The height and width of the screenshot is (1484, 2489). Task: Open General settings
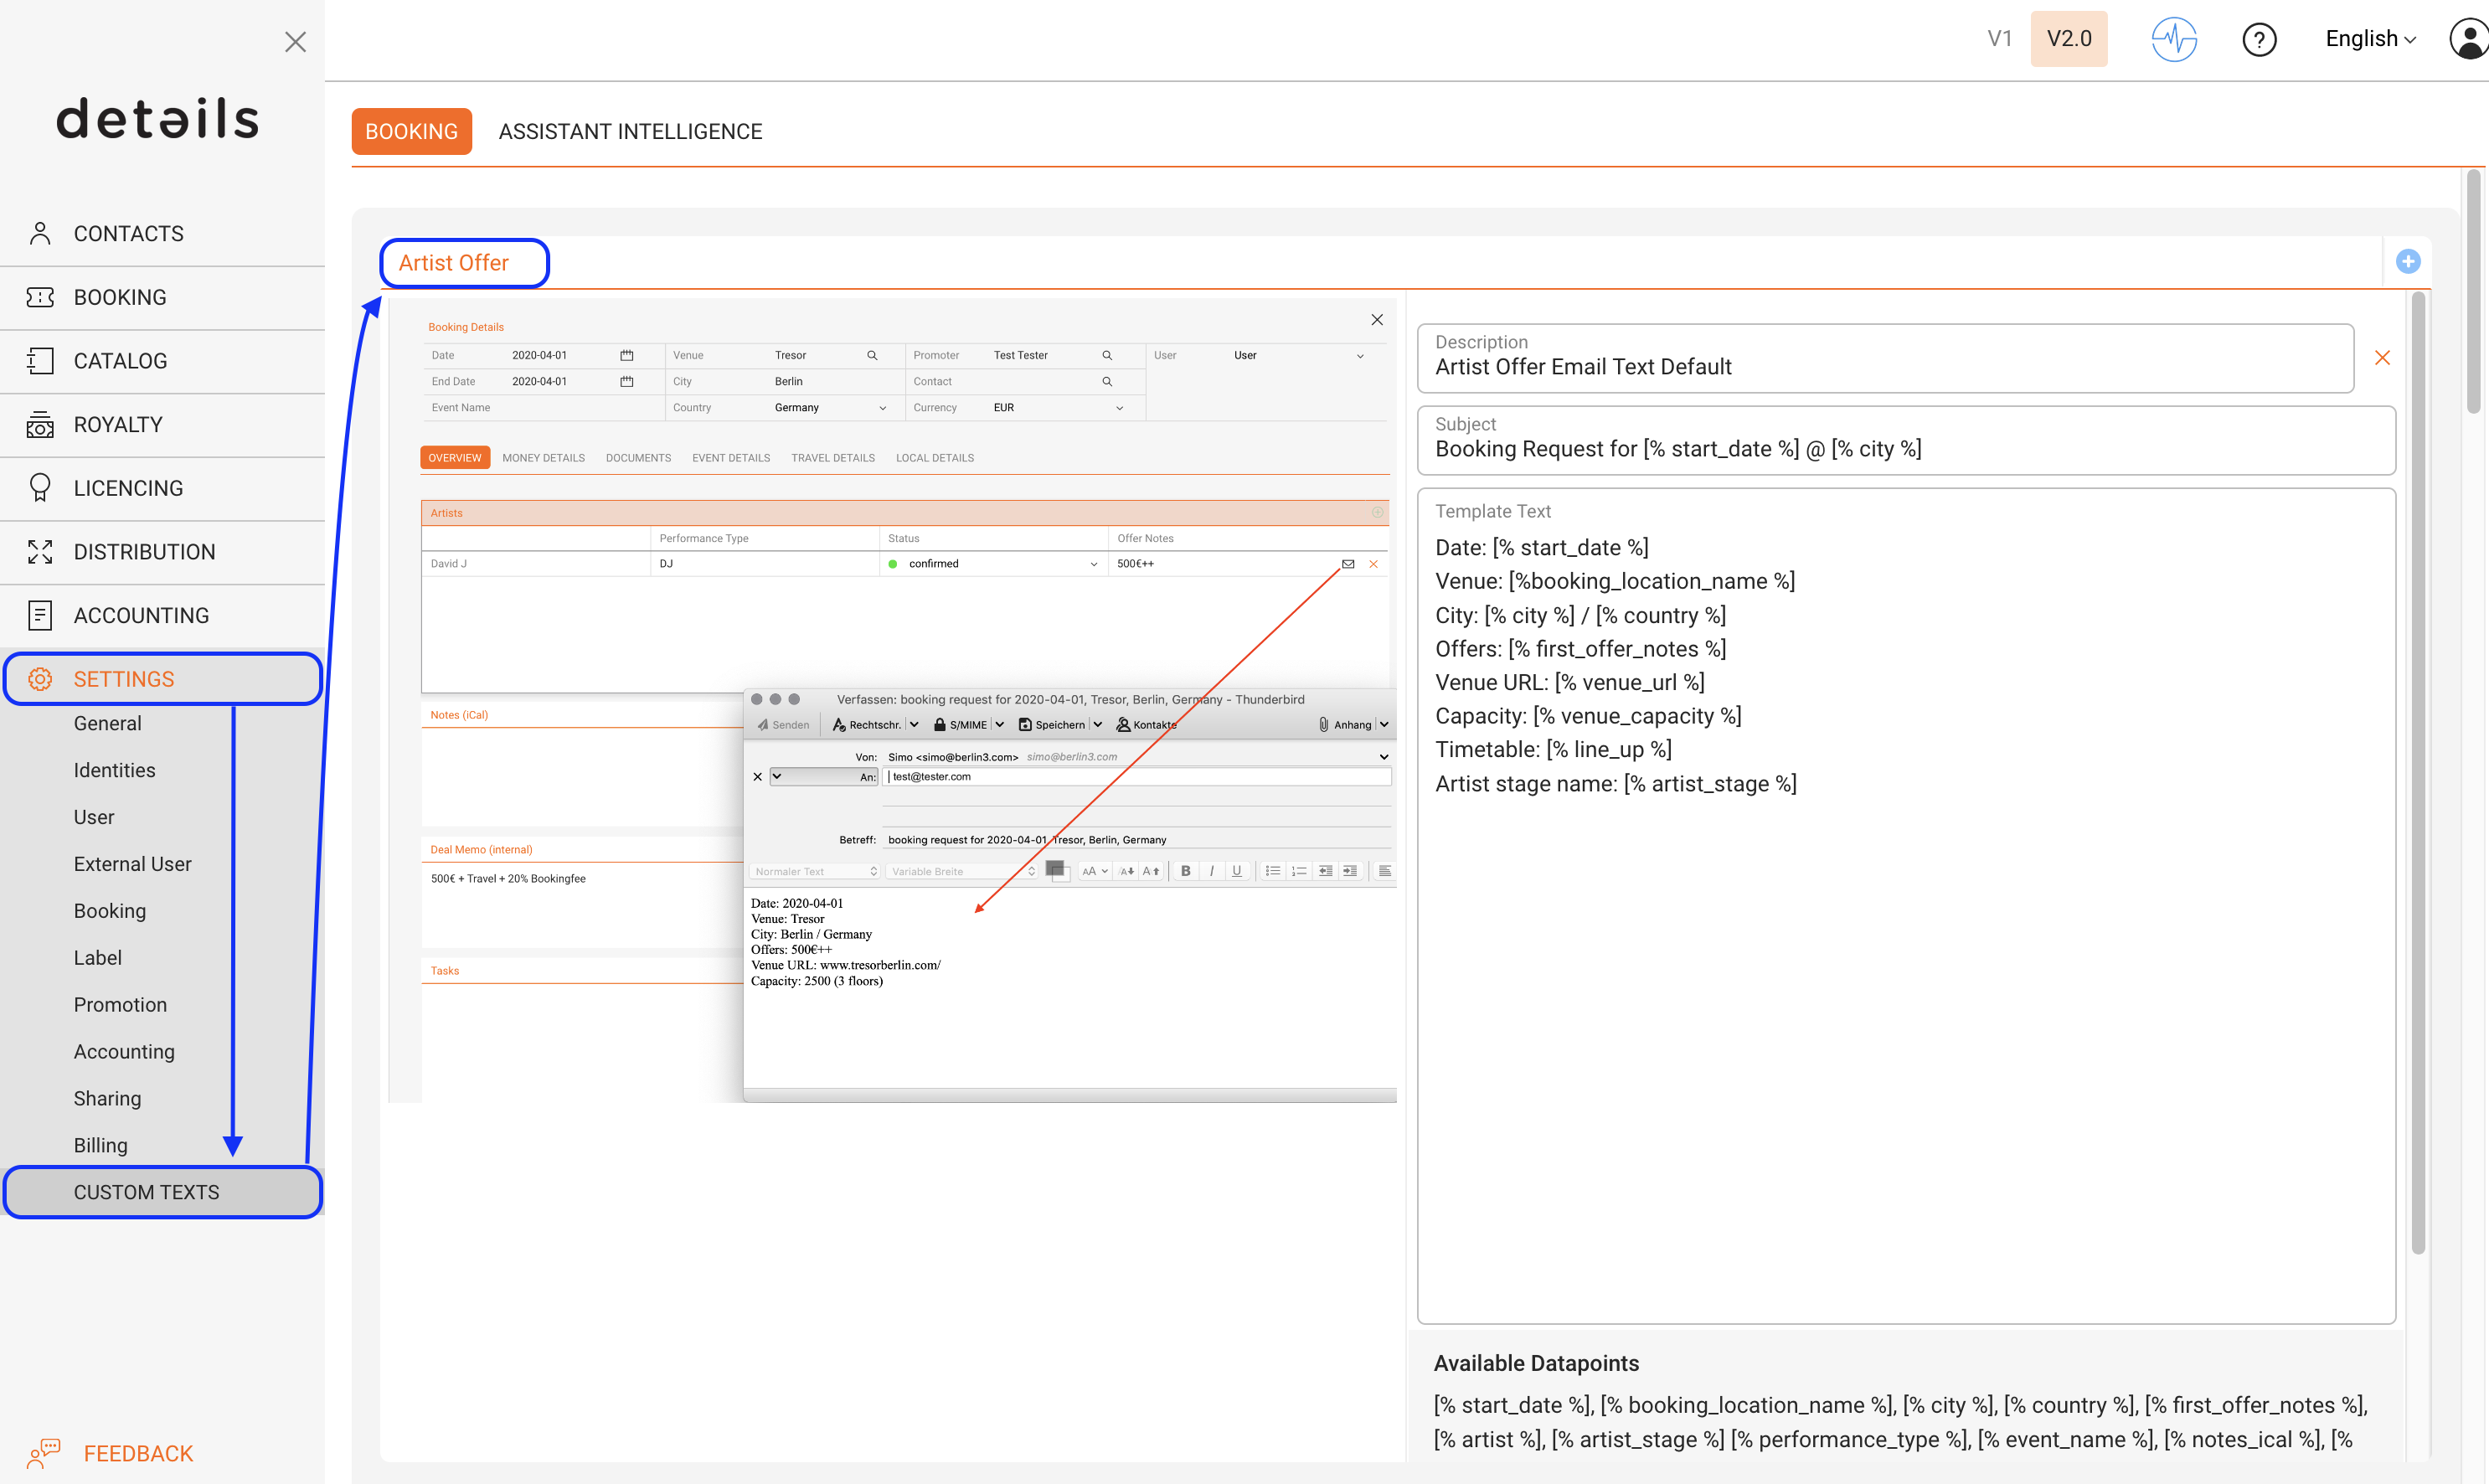click(x=107, y=724)
